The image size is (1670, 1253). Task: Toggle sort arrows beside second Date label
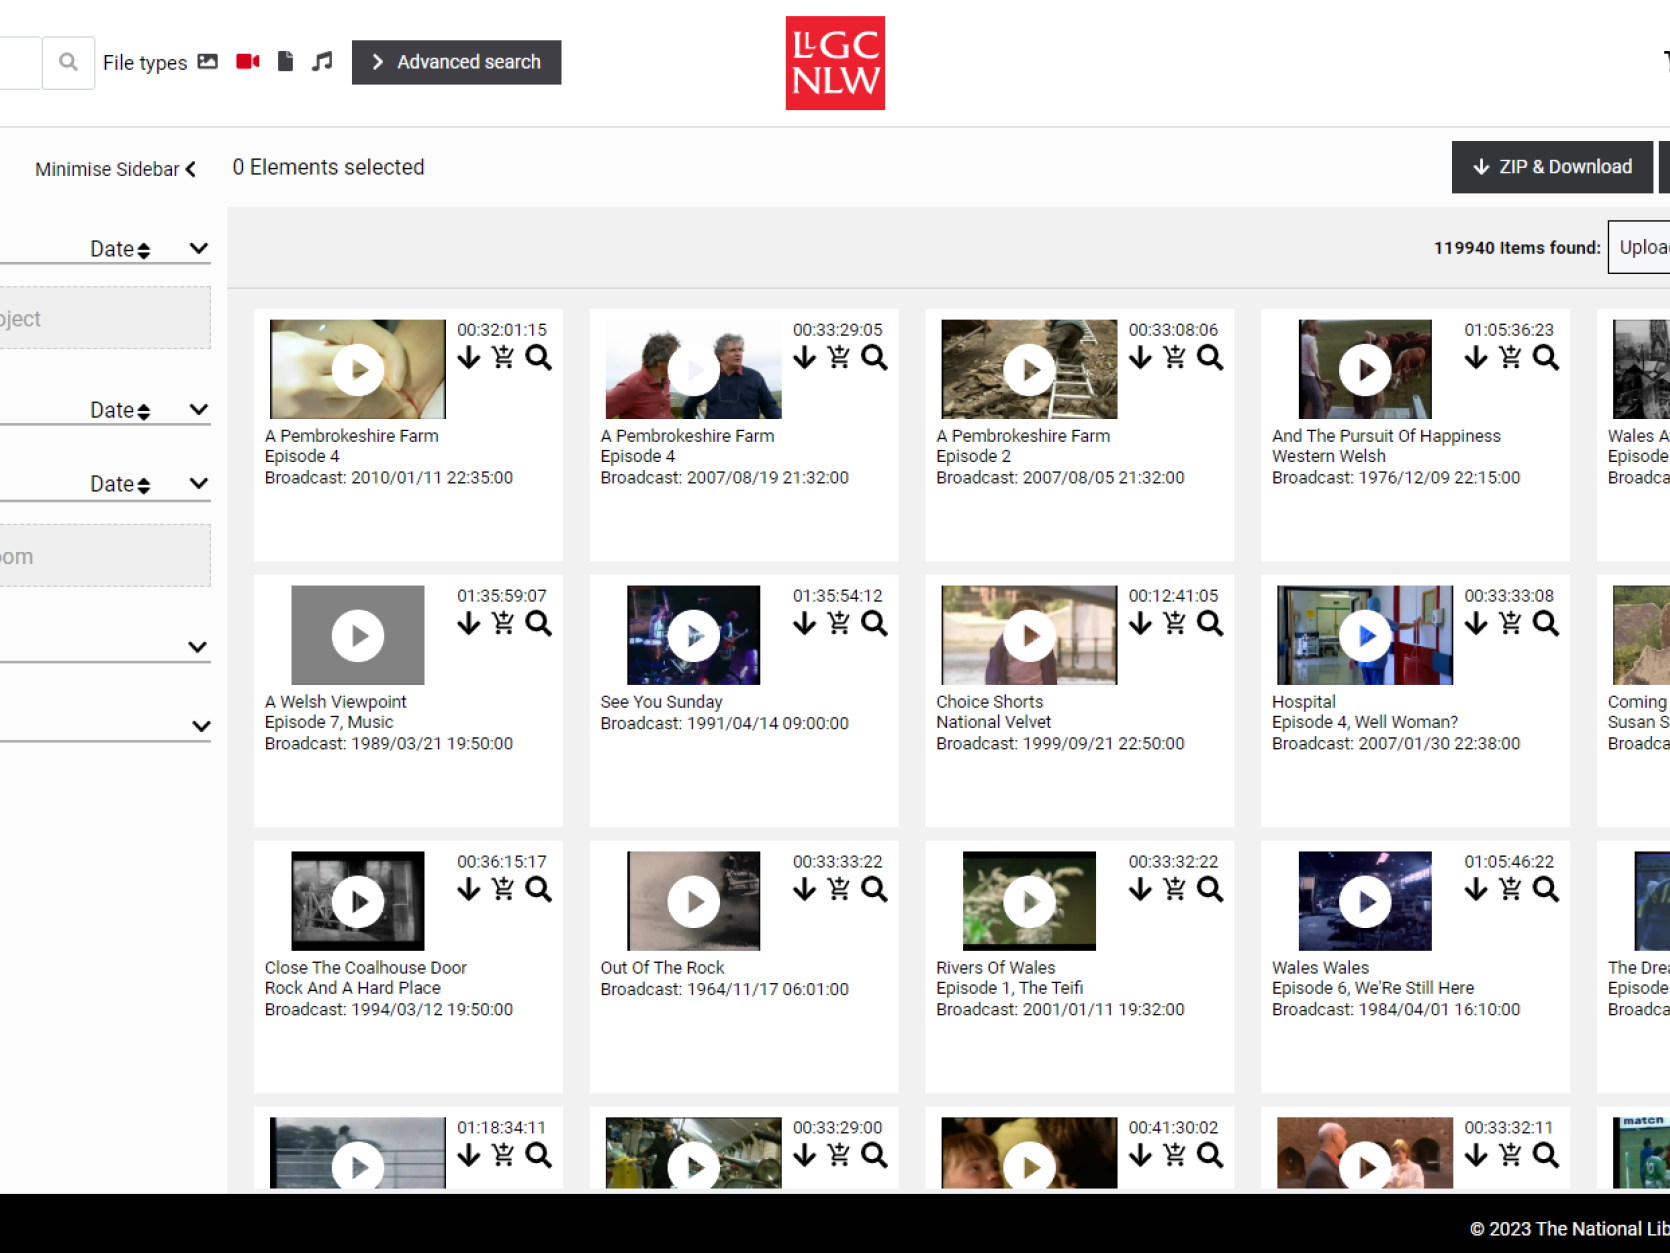144,411
